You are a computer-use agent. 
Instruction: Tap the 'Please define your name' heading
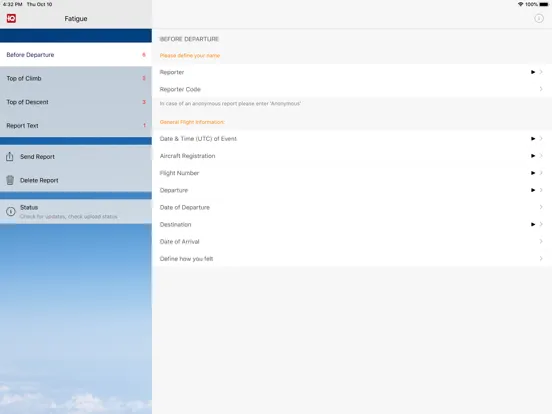pyautogui.click(x=190, y=56)
